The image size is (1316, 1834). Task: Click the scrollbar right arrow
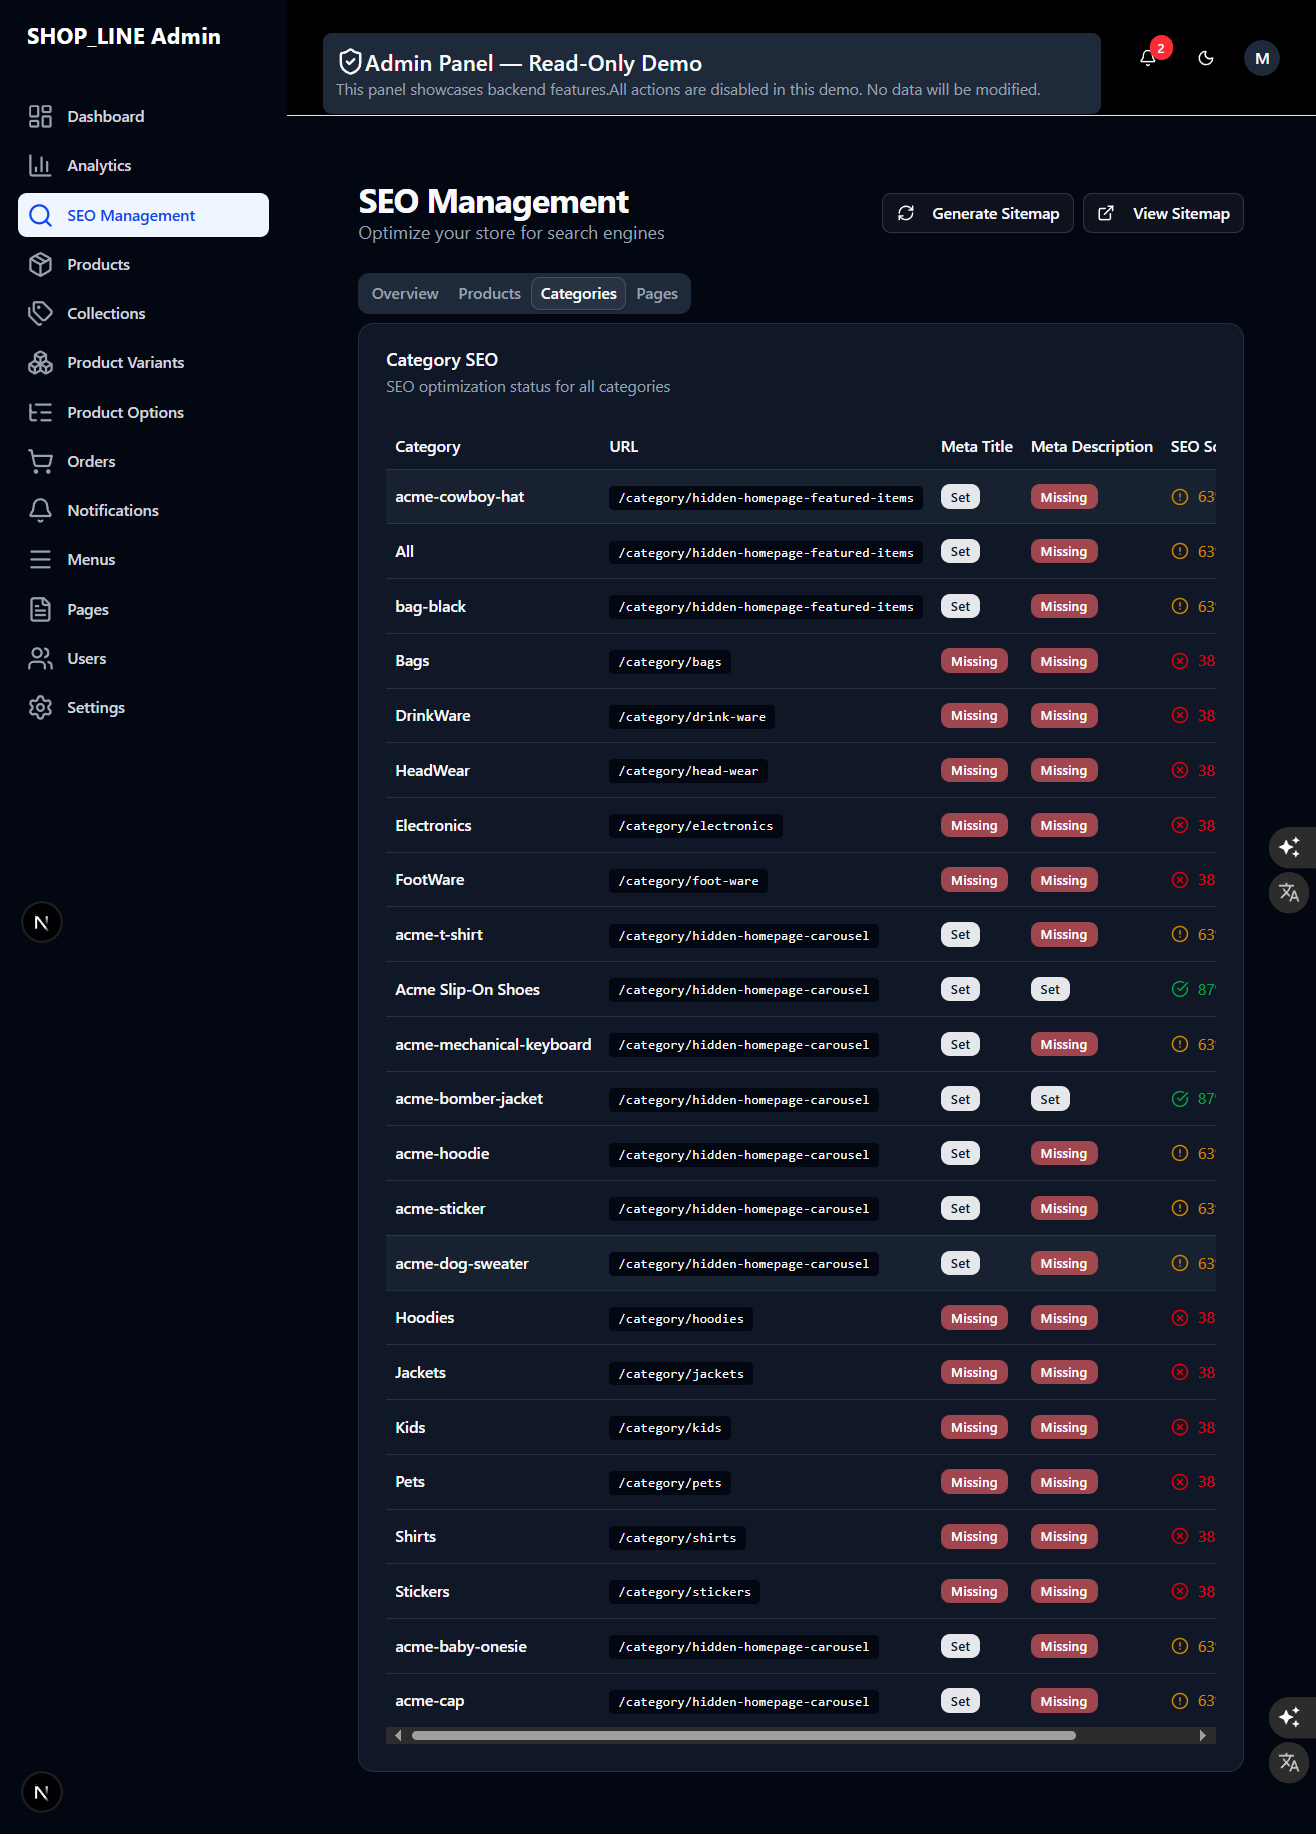click(1203, 1736)
